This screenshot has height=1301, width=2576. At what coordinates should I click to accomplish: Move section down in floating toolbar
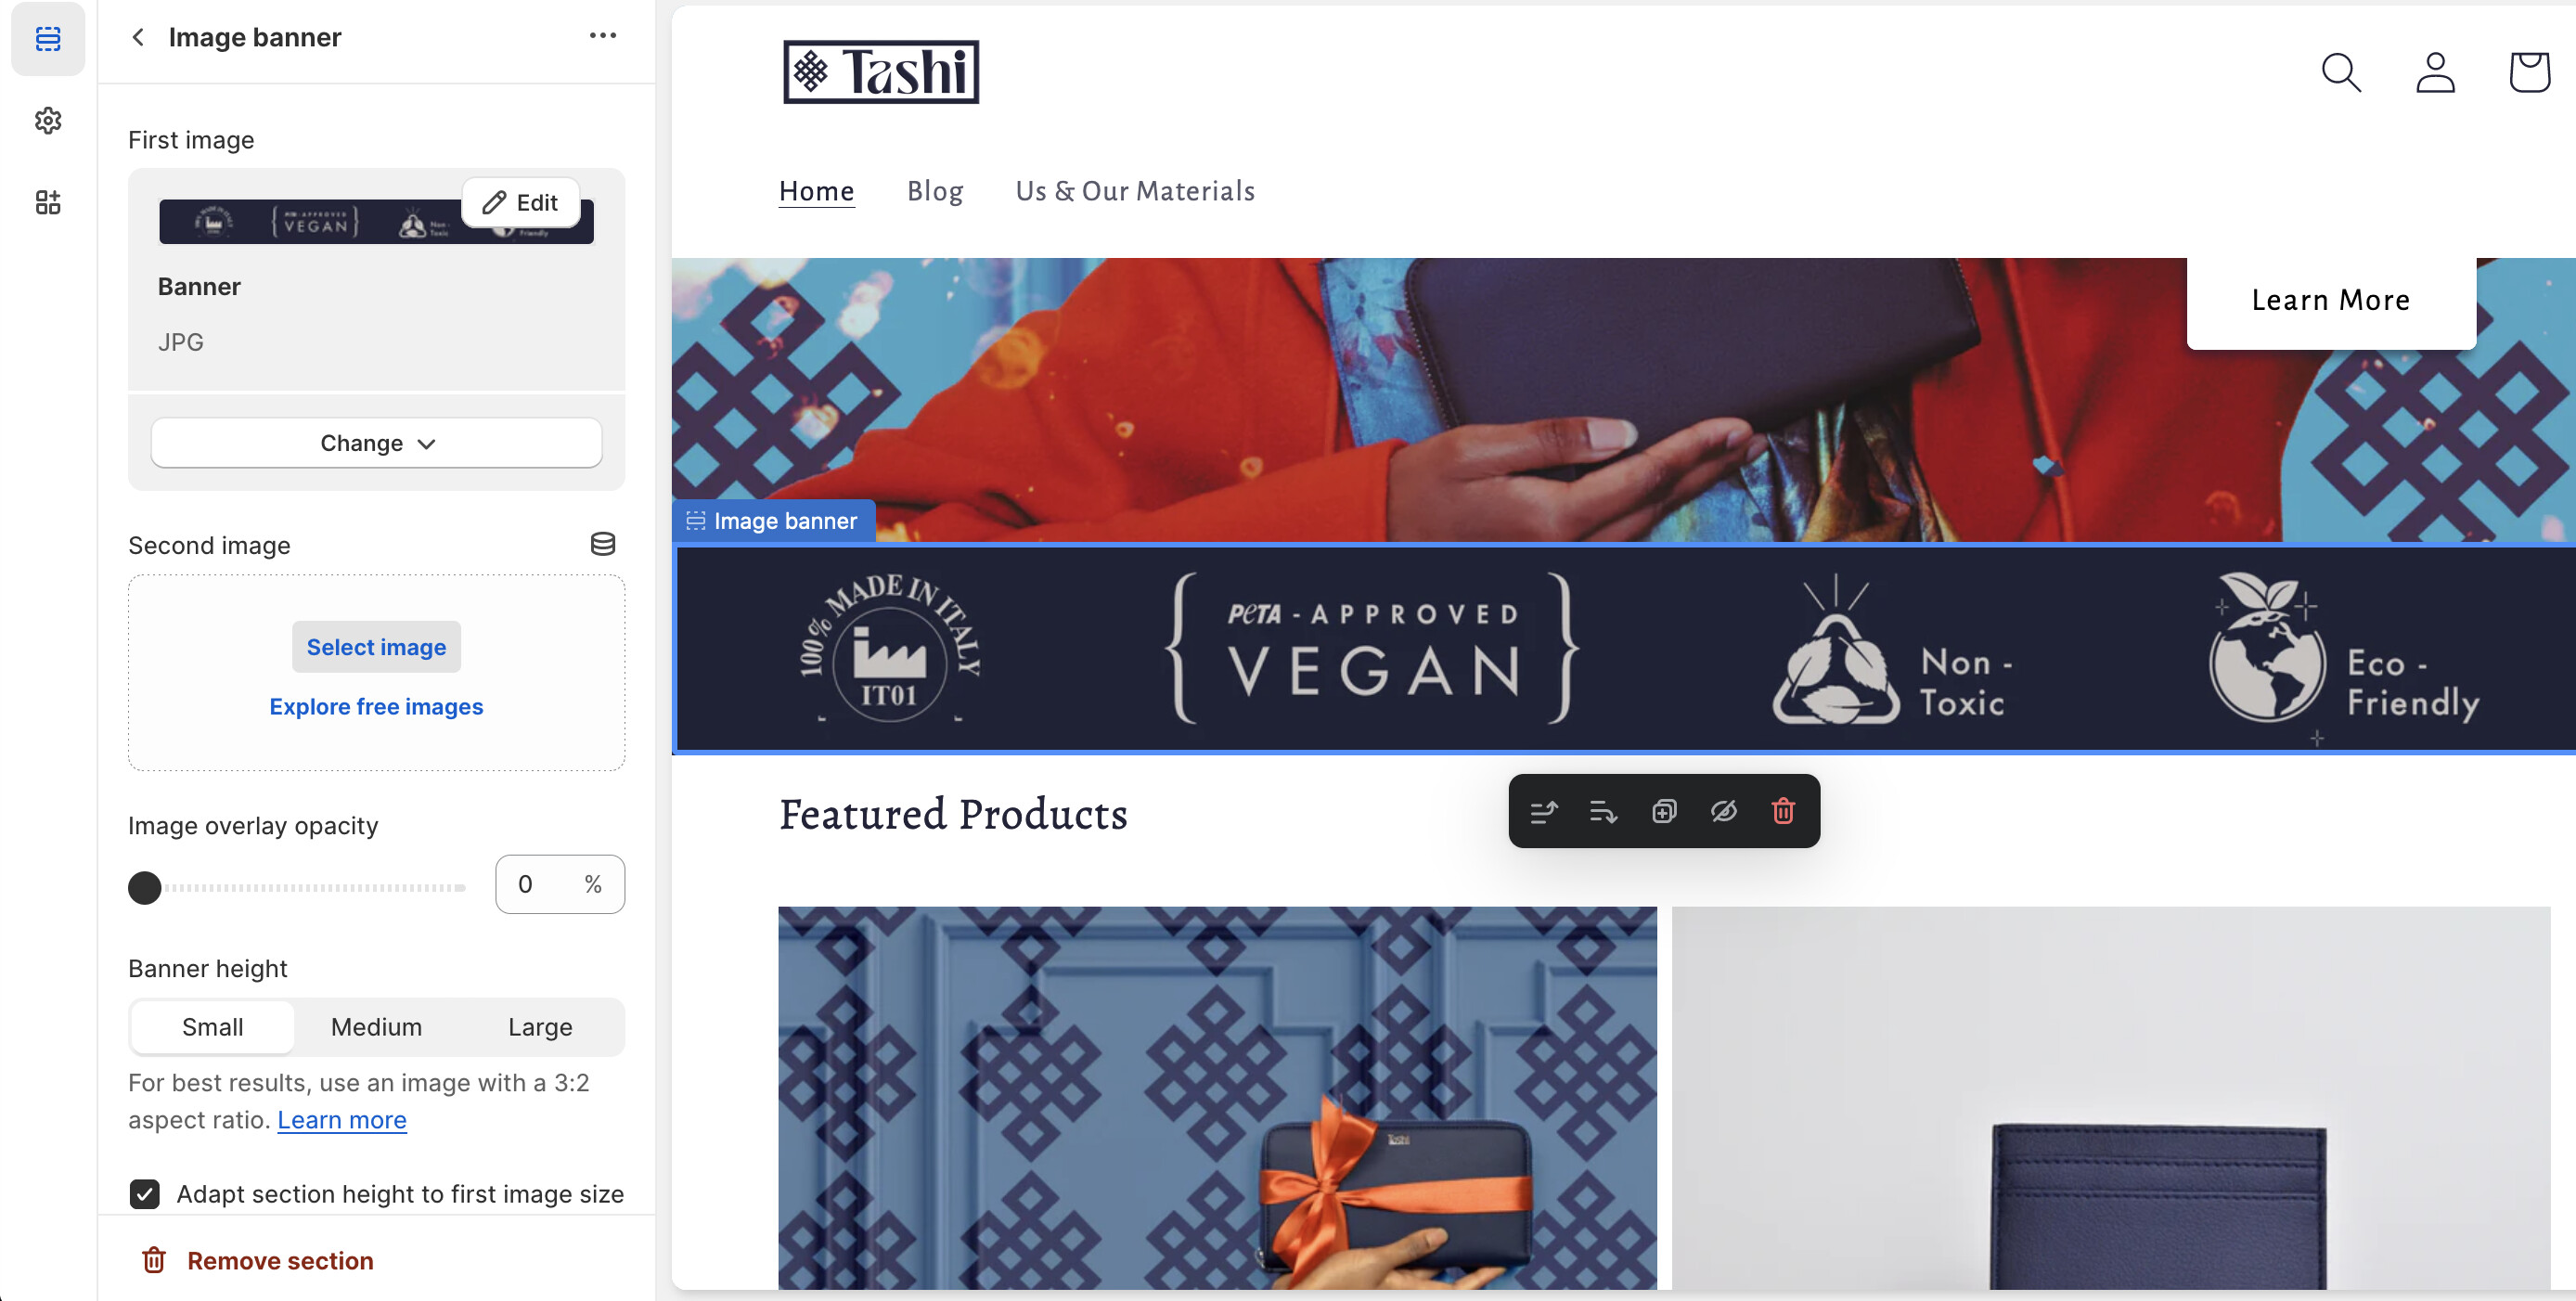coord(1603,811)
